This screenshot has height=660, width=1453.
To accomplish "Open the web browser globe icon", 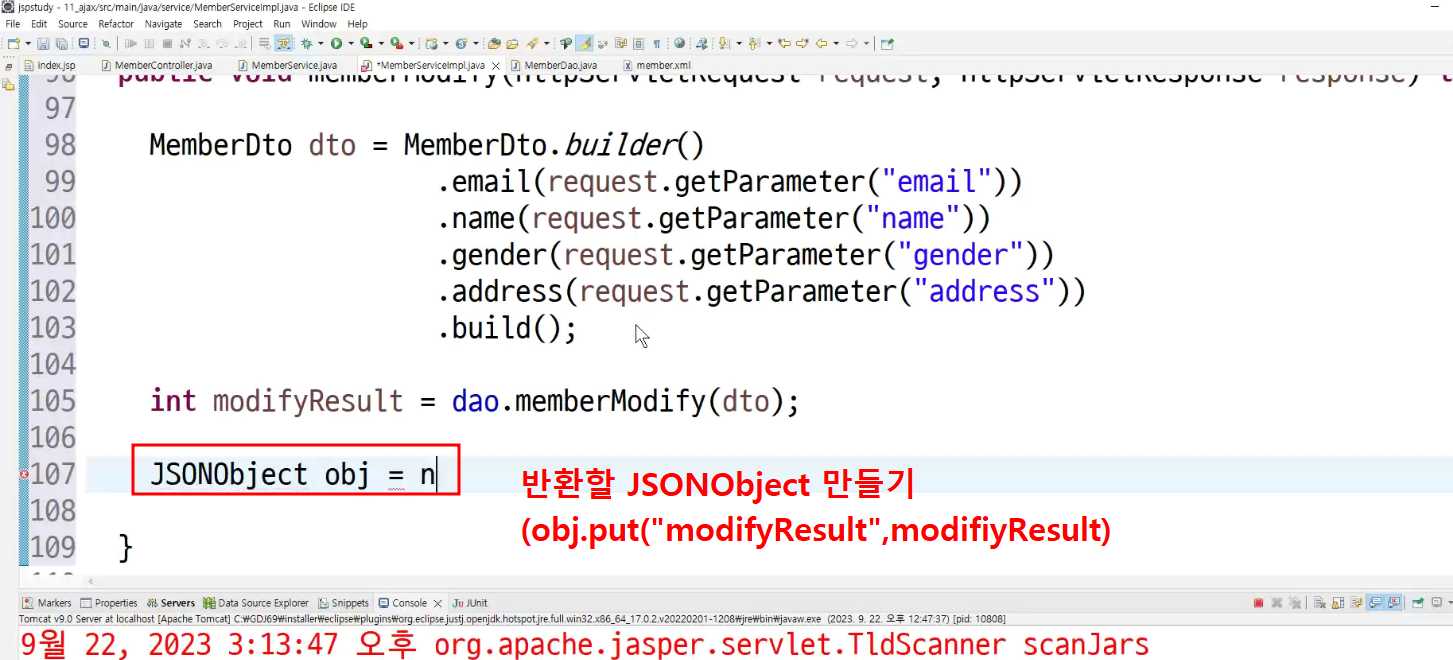I will point(680,44).
